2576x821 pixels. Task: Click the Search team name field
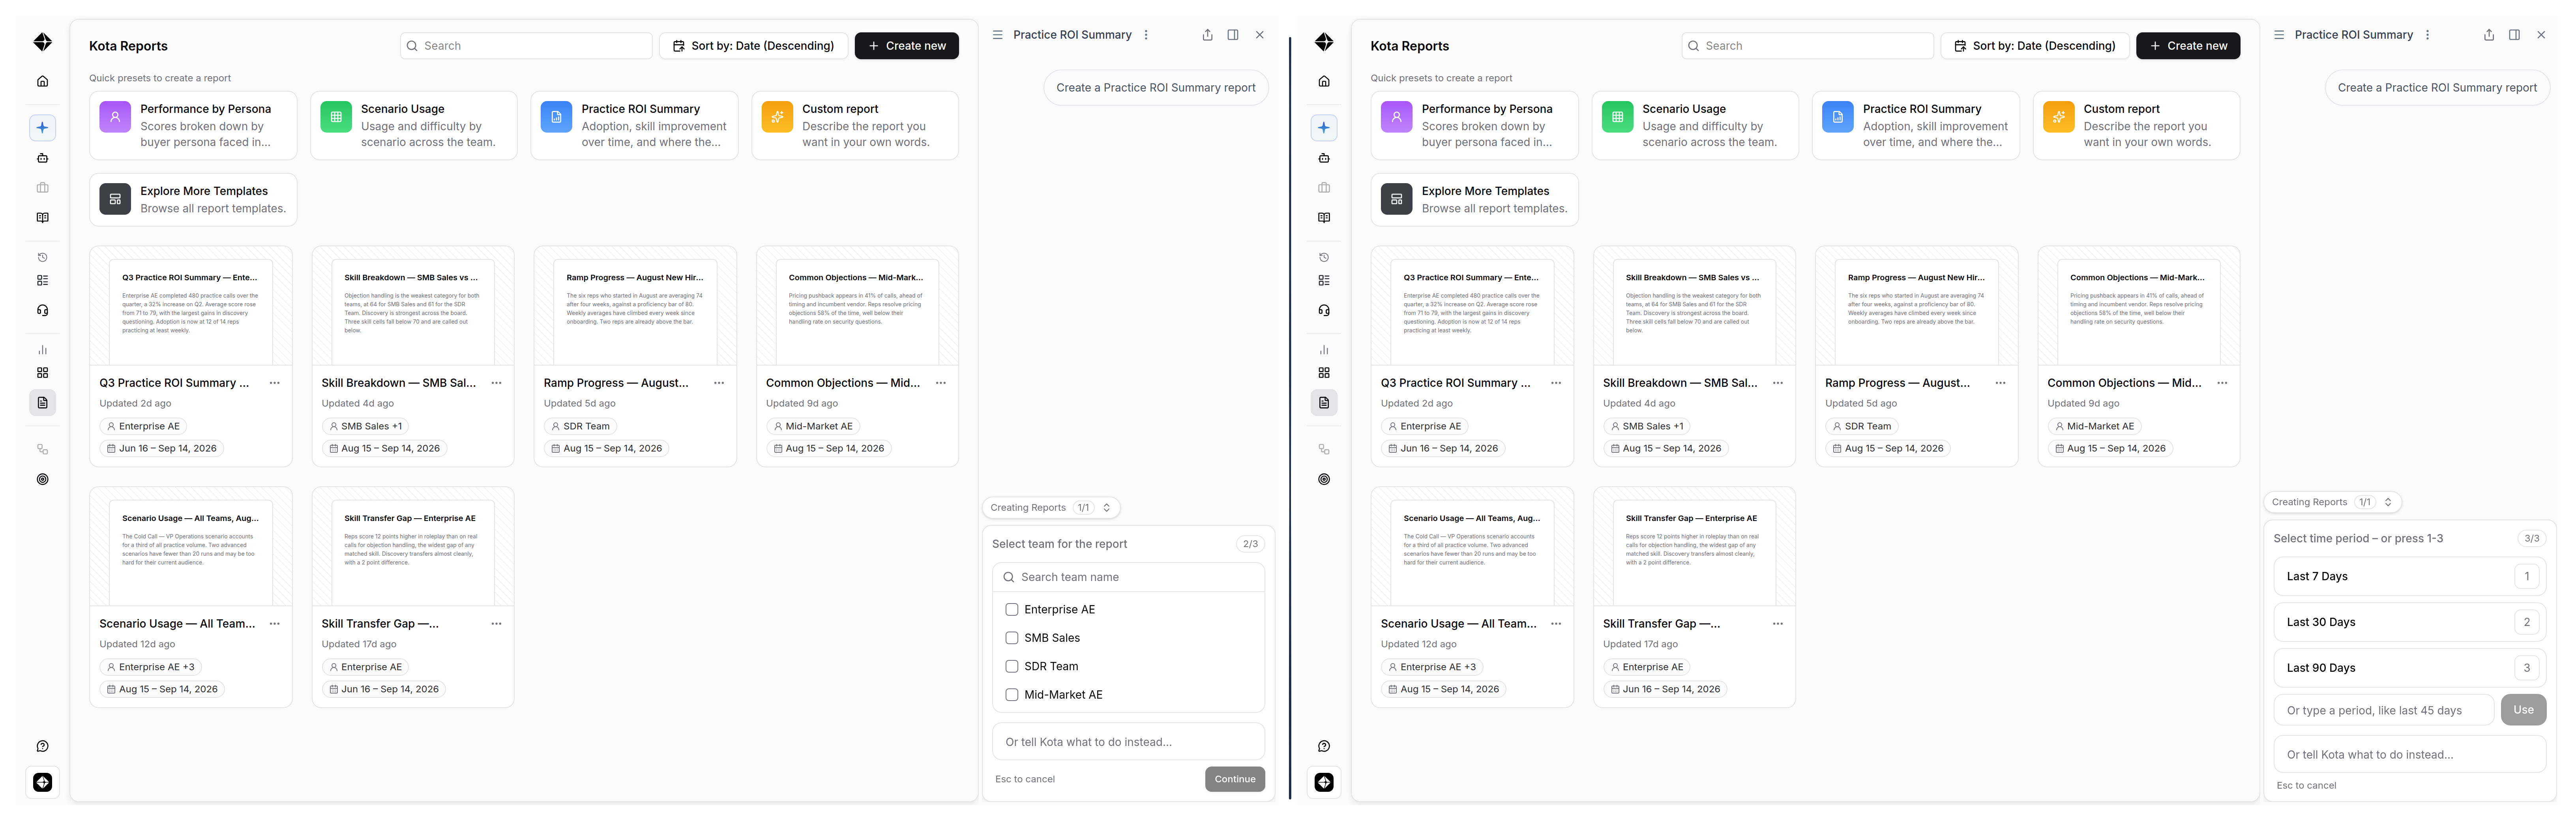click(1128, 578)
